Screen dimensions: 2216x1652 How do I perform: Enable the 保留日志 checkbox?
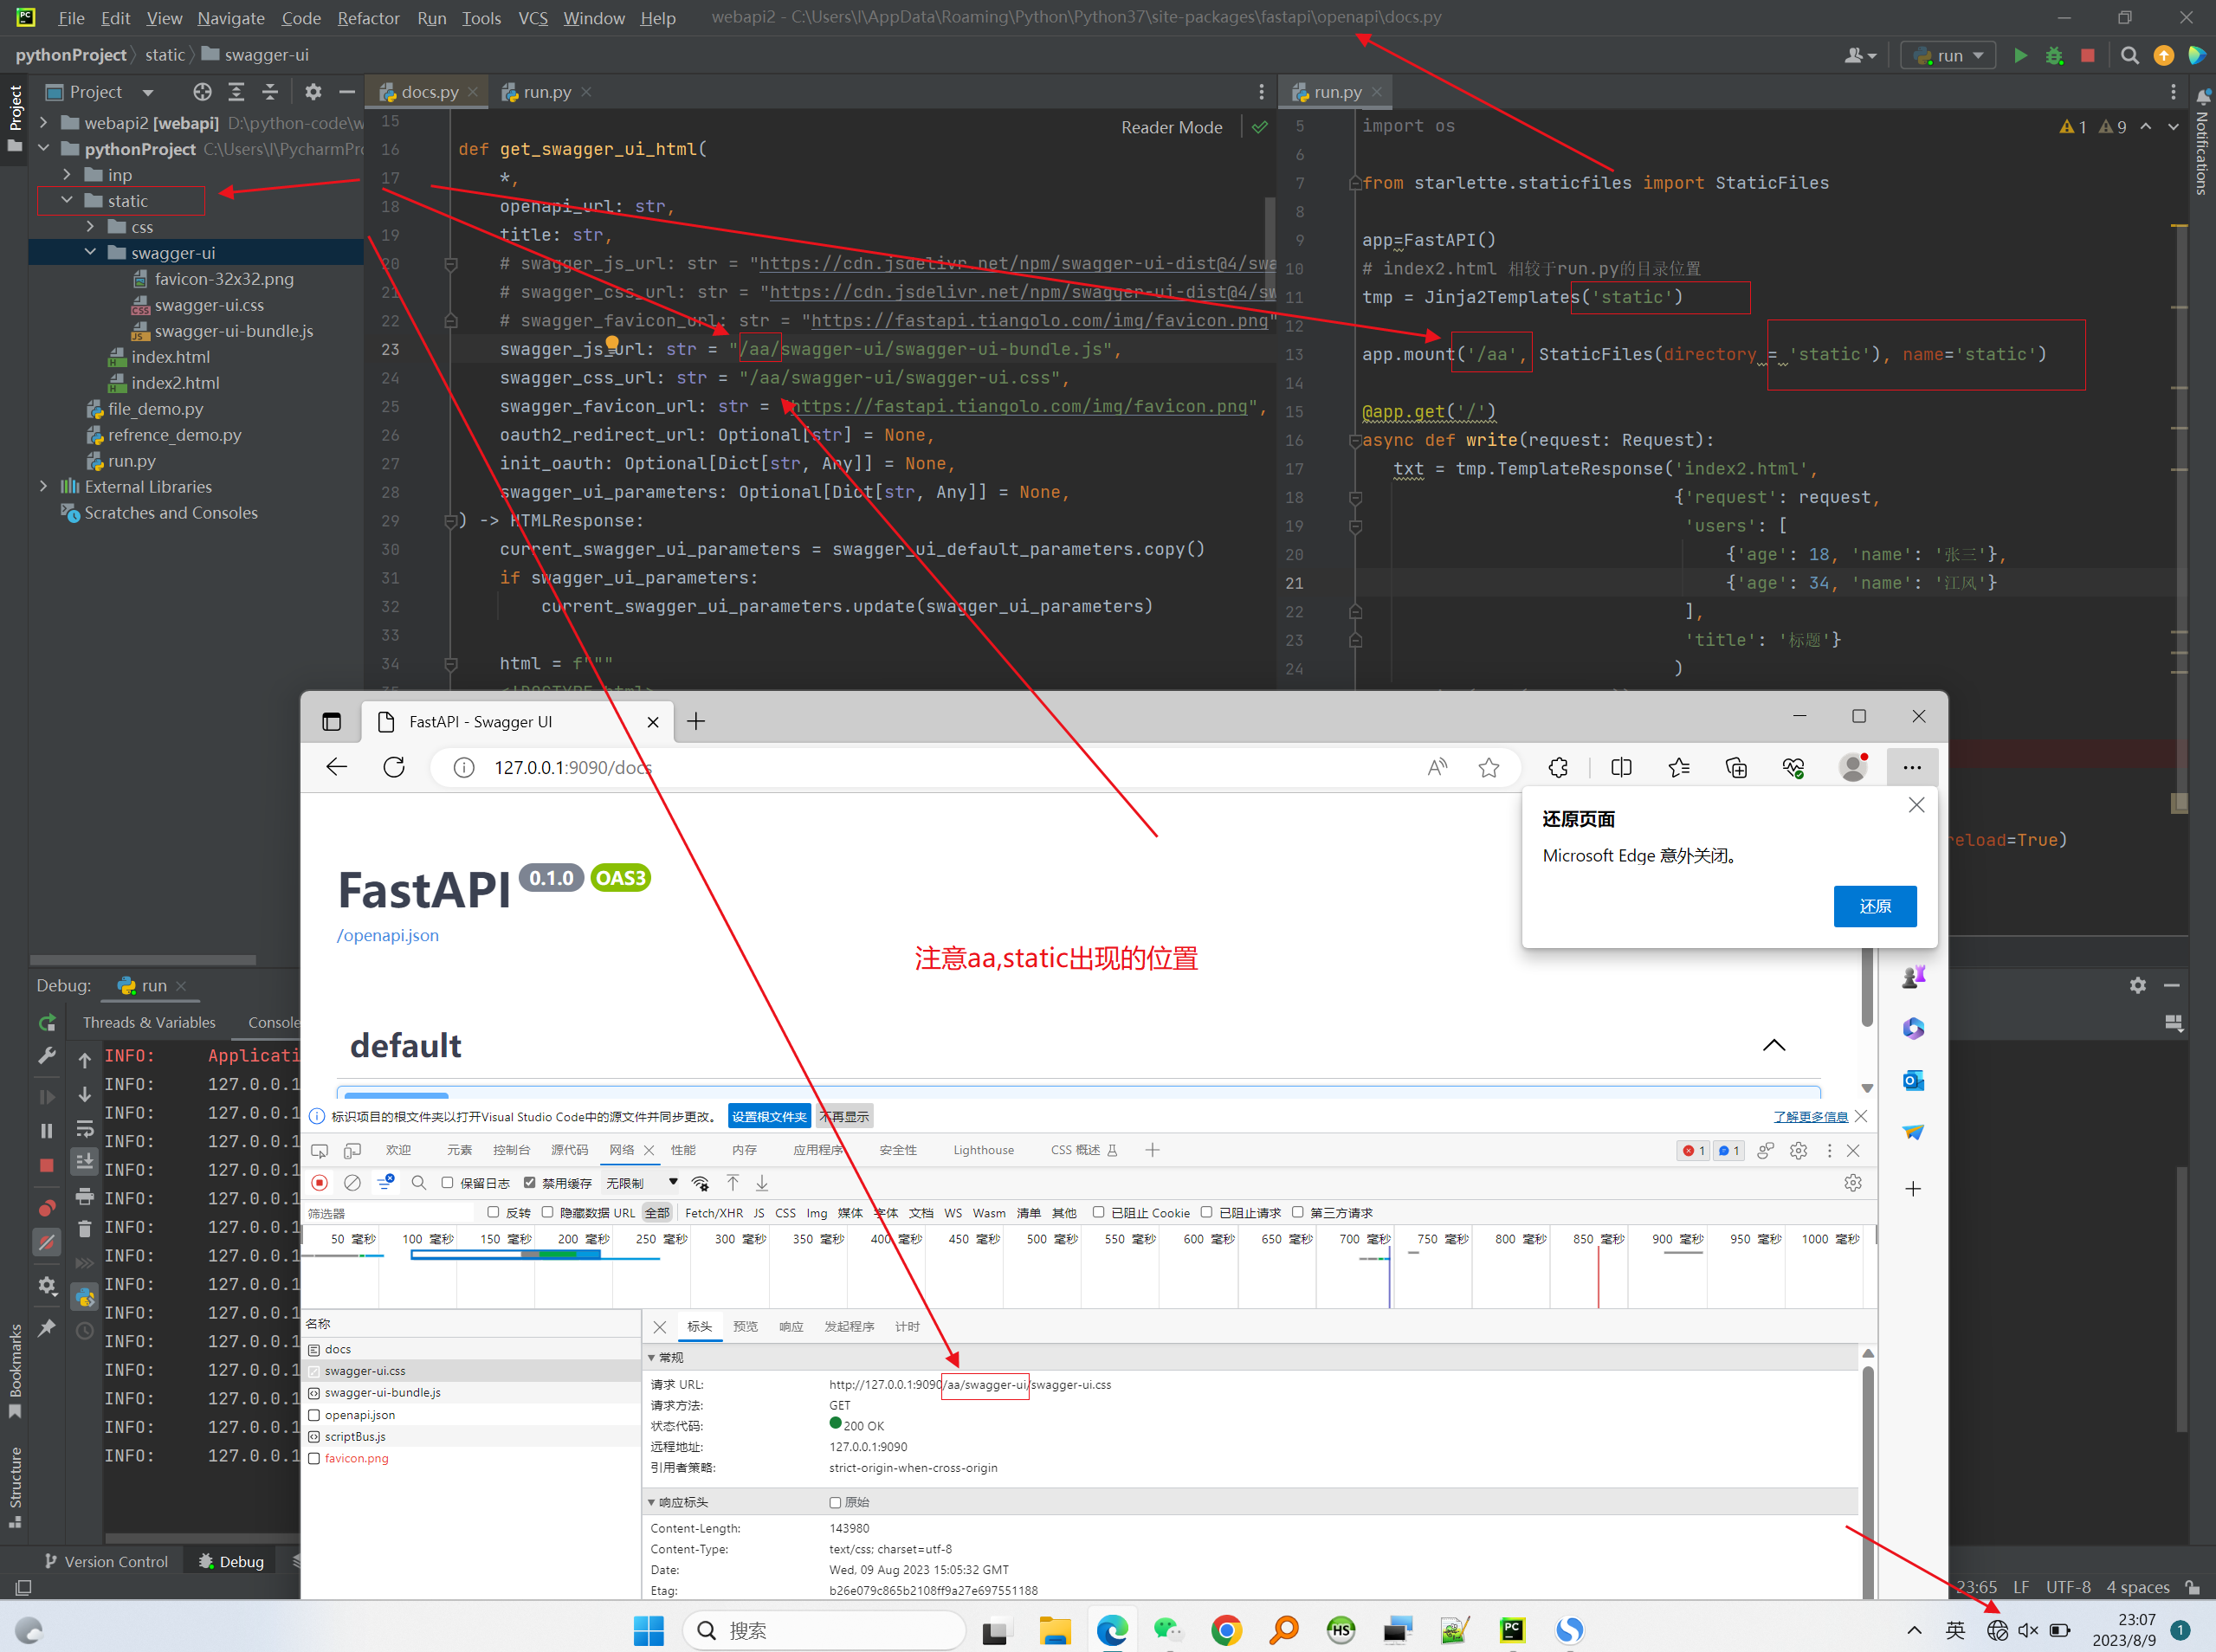pyautogui.click(x=447, y=1183)
